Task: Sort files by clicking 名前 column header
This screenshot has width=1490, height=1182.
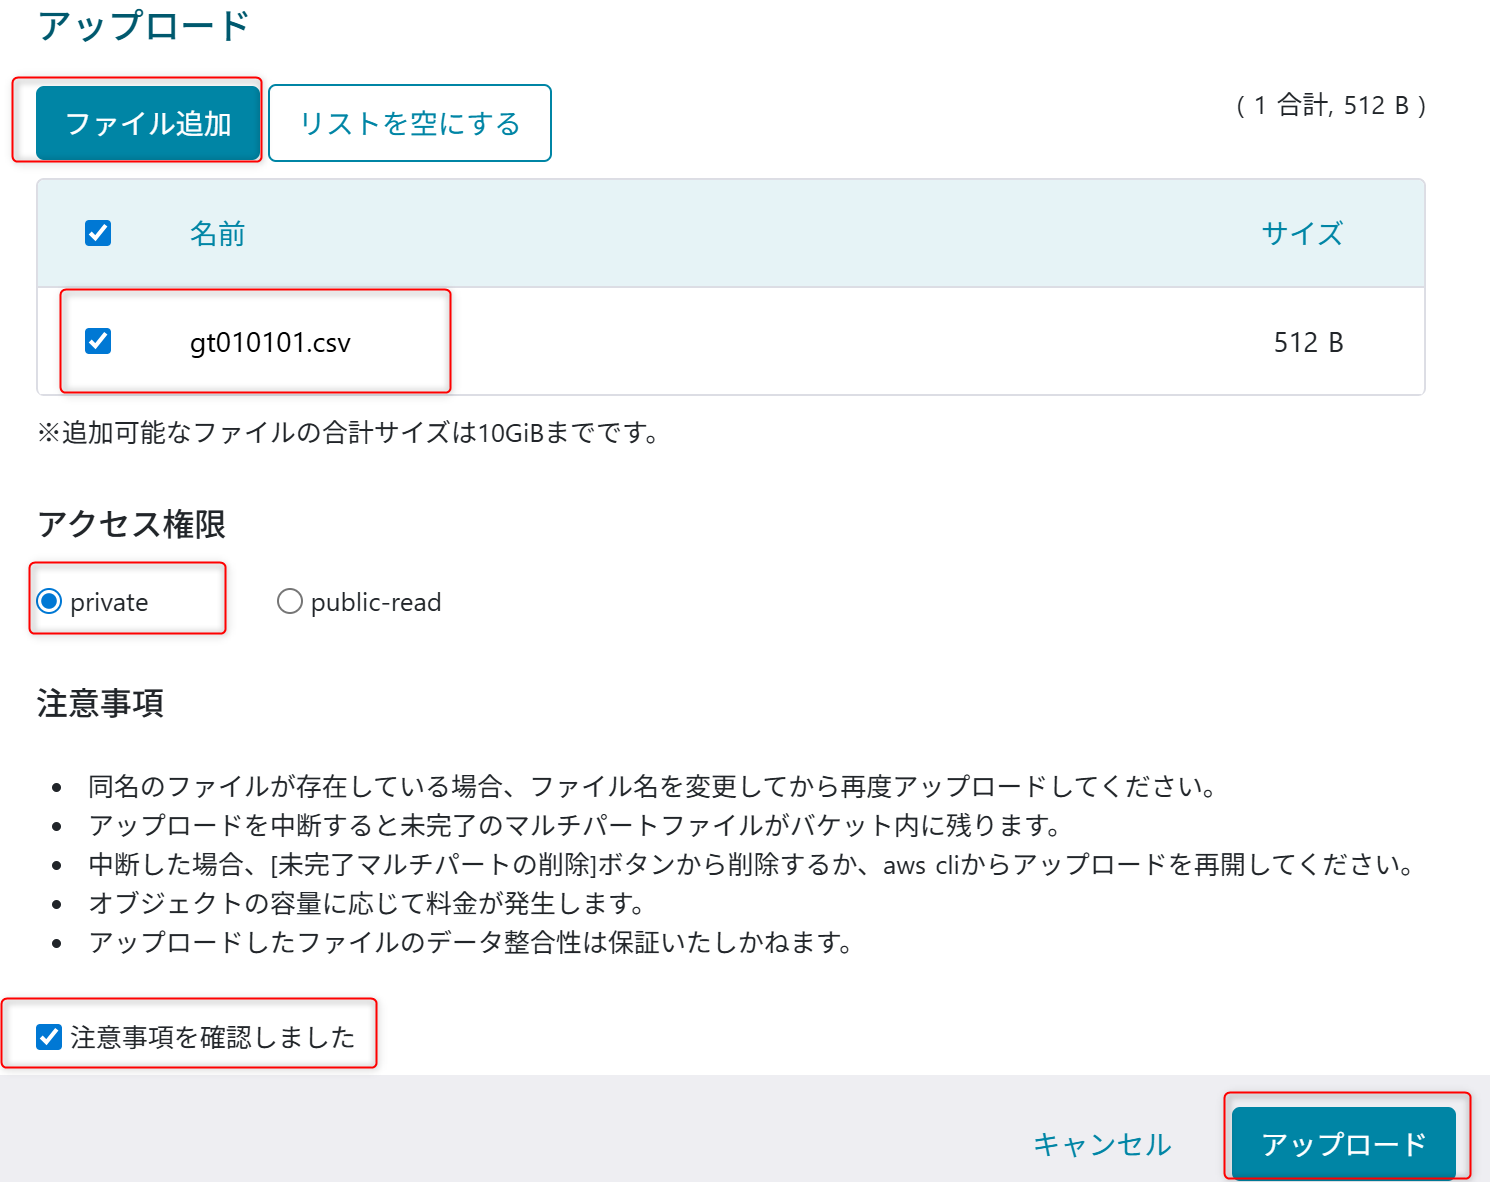Action: [217, 233]
